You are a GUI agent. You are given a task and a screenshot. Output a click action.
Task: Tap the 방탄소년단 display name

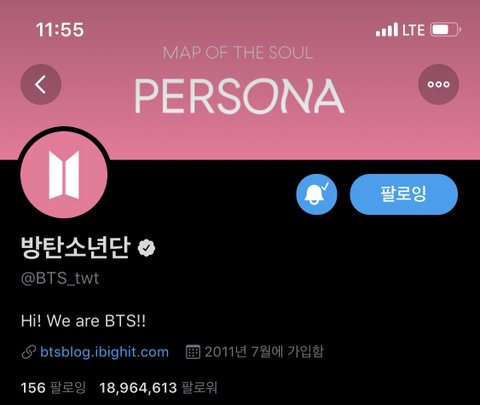75,247
